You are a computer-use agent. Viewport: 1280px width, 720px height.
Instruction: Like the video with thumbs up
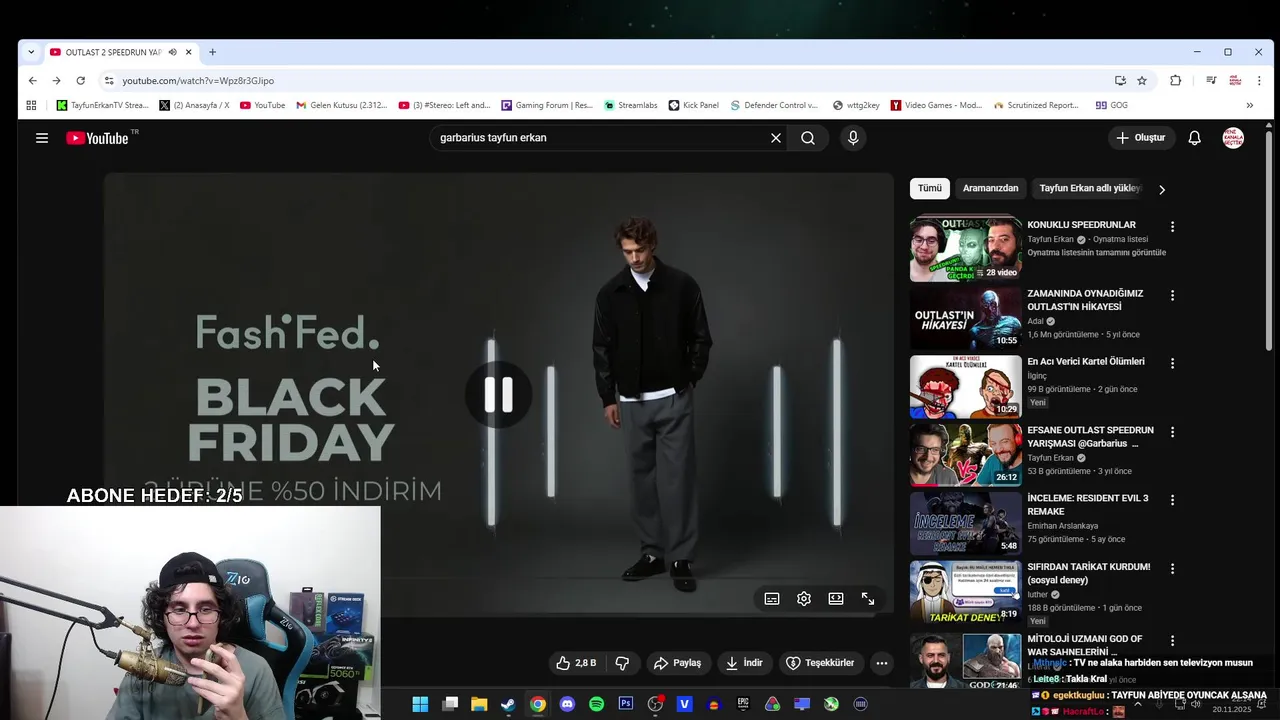pyautogui.click(x=576, y=663)
